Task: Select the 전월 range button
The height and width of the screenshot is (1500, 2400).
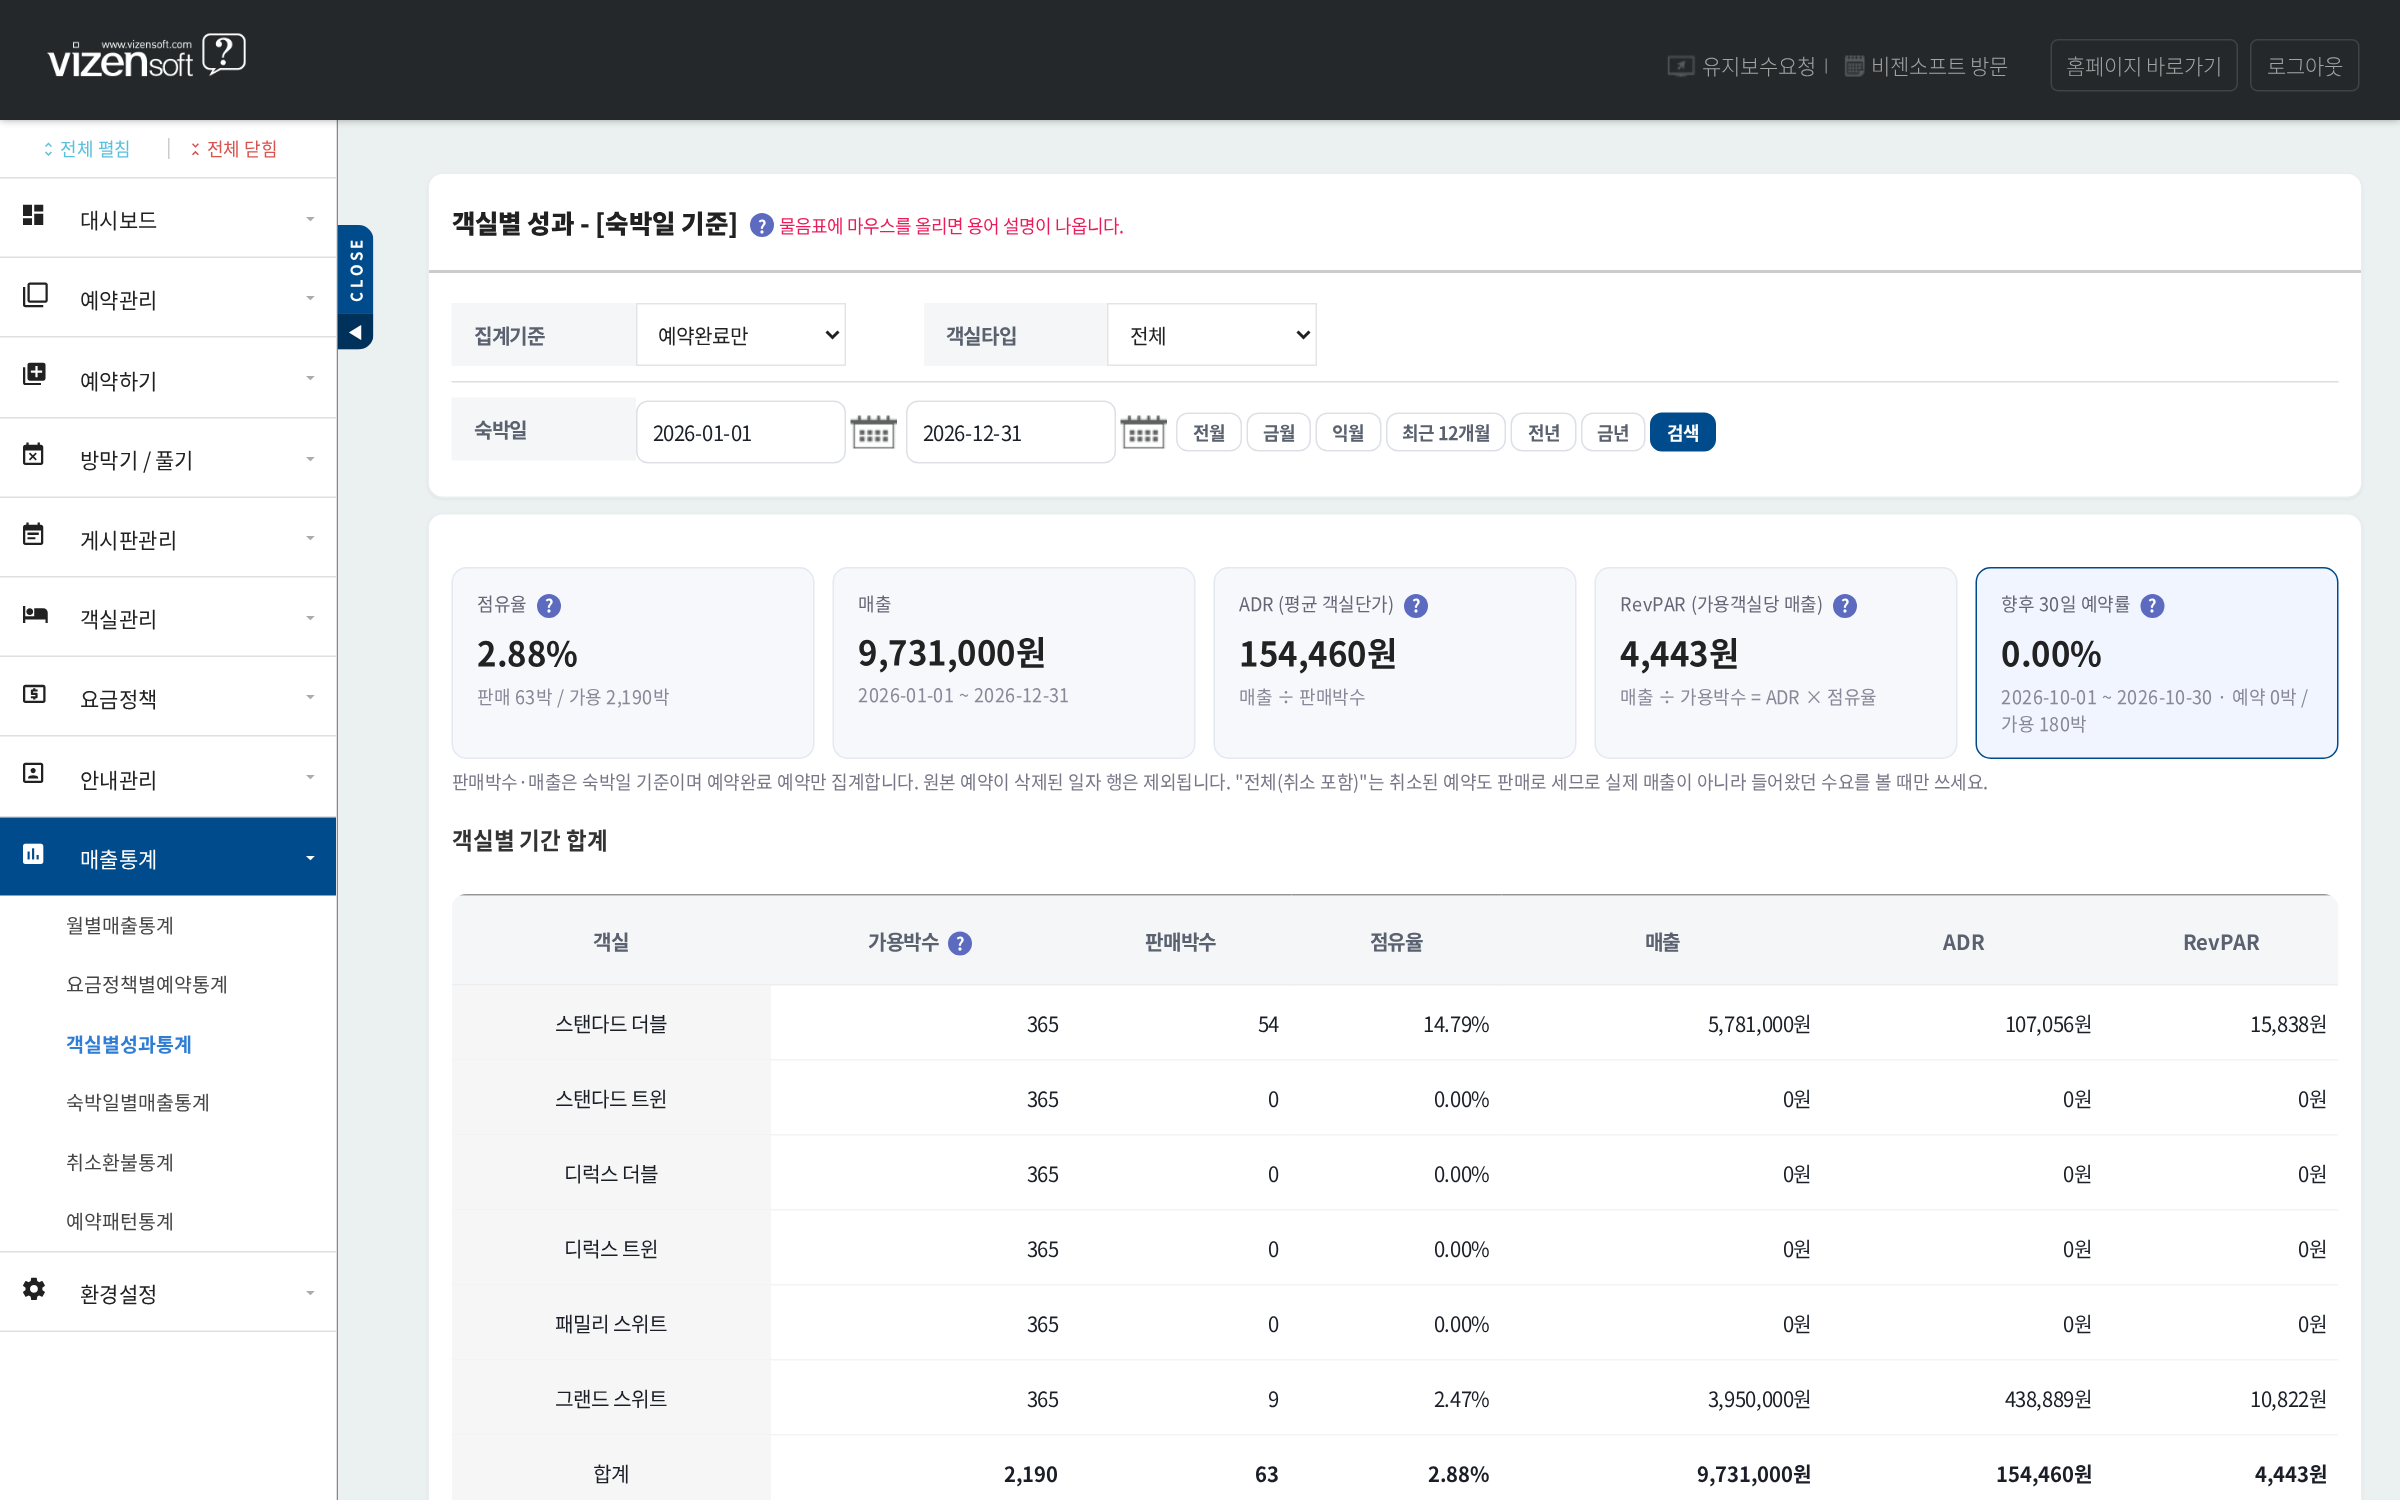Action: [x=1208, y=432]
